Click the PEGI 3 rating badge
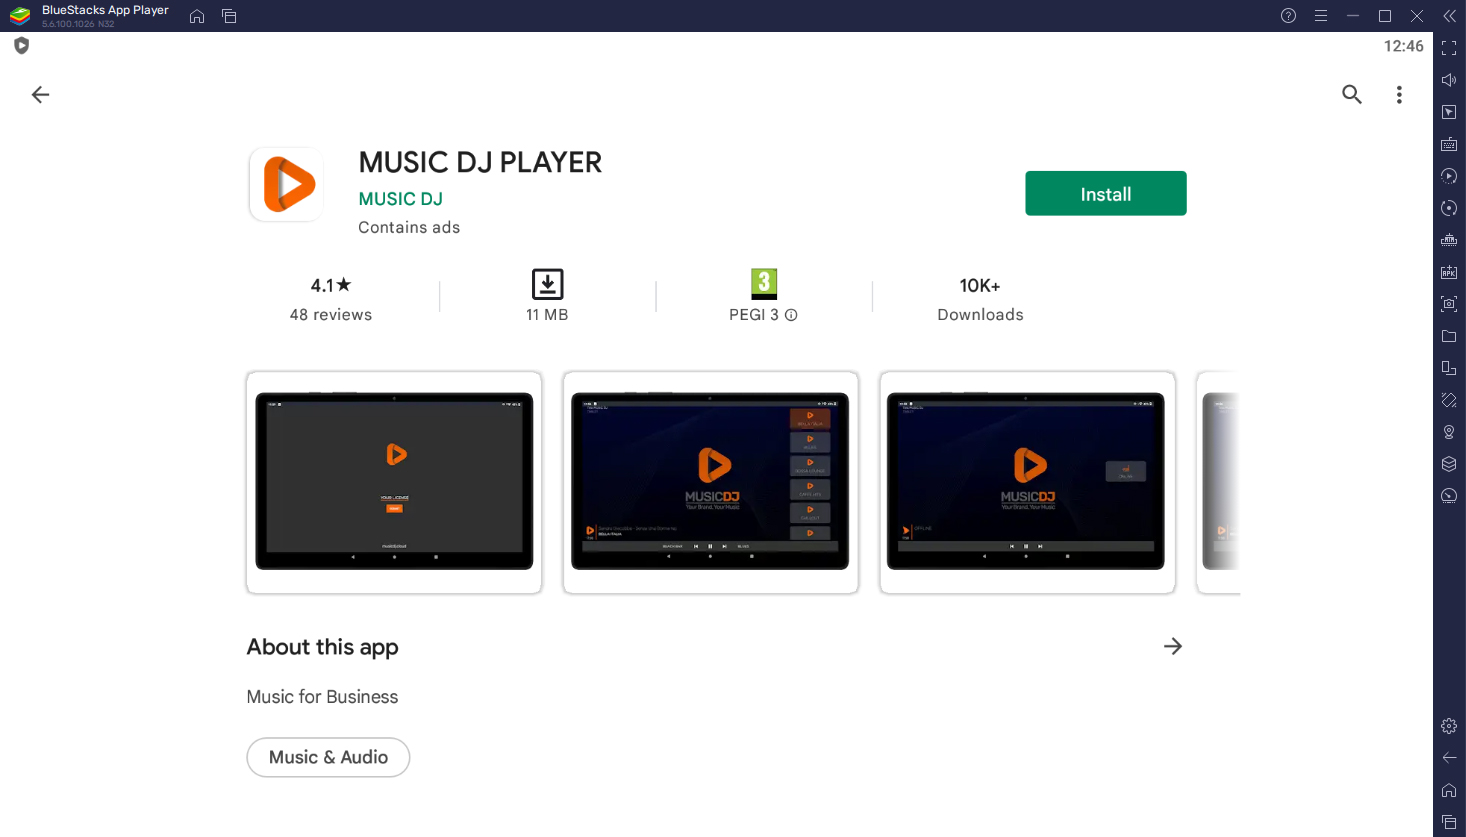1466x837 pixels. click(x=764, y=284)
